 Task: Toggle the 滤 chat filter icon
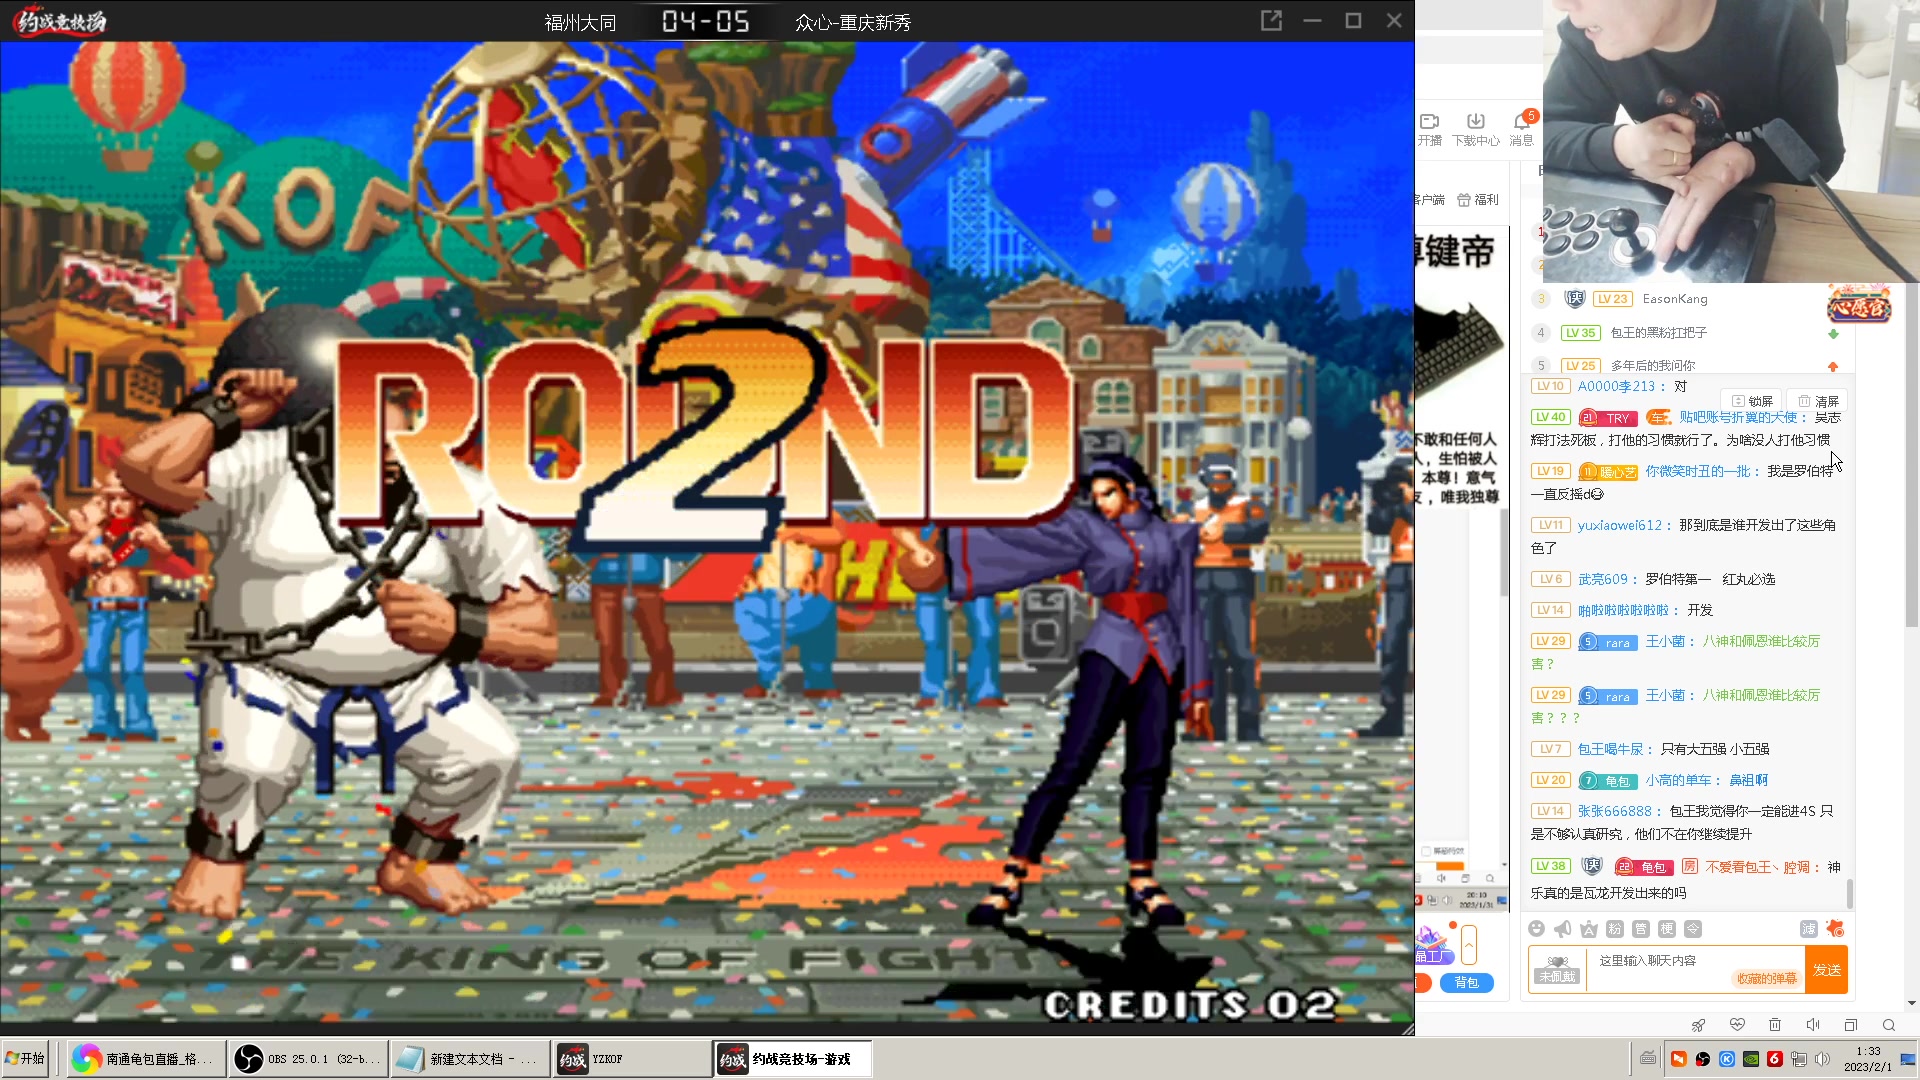[1808, 929]
